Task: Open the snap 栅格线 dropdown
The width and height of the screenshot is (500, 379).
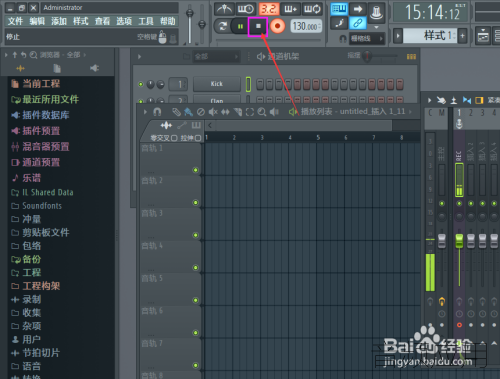Action: [x=367, y=39]
